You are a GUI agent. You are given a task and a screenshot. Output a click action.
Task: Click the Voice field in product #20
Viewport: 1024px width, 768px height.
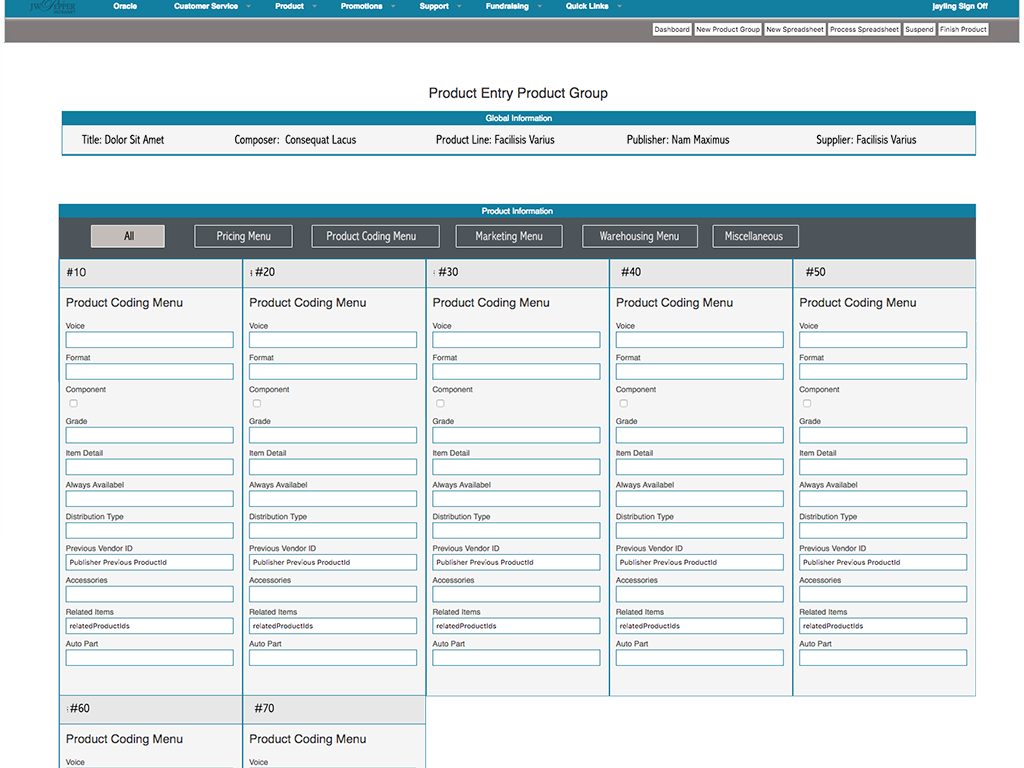332,340
